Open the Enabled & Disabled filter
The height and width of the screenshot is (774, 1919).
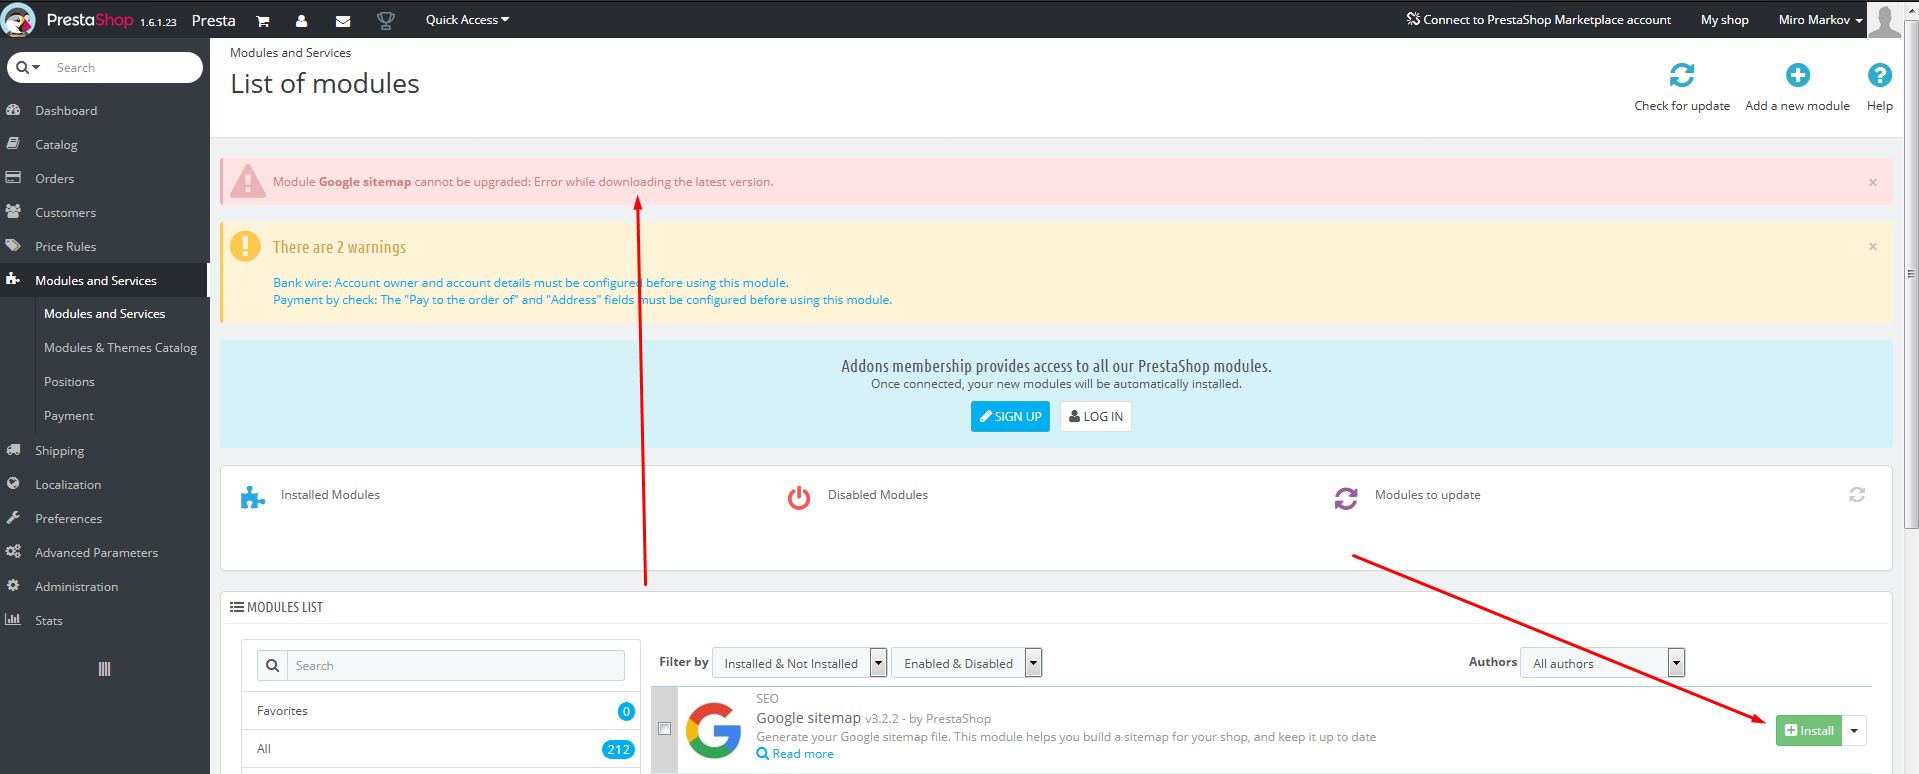[x=967, y=663]
